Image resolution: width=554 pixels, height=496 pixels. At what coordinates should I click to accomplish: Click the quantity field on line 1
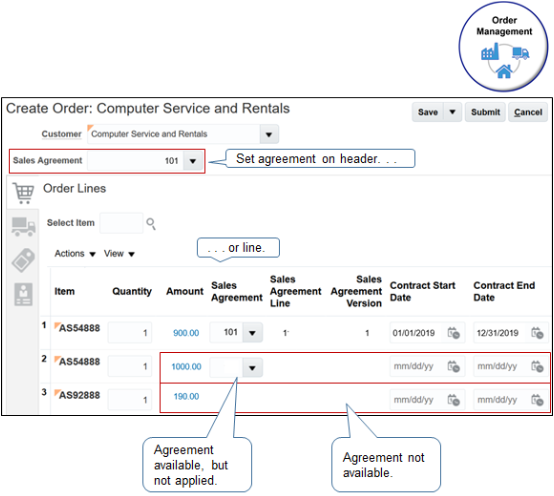[130, 332]
